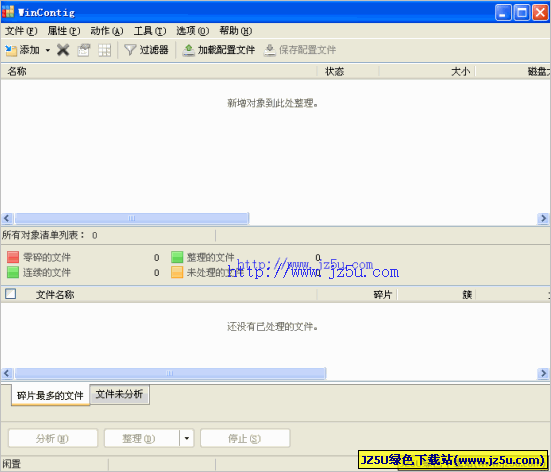Sort by the 状态 column header

[348, 71]
